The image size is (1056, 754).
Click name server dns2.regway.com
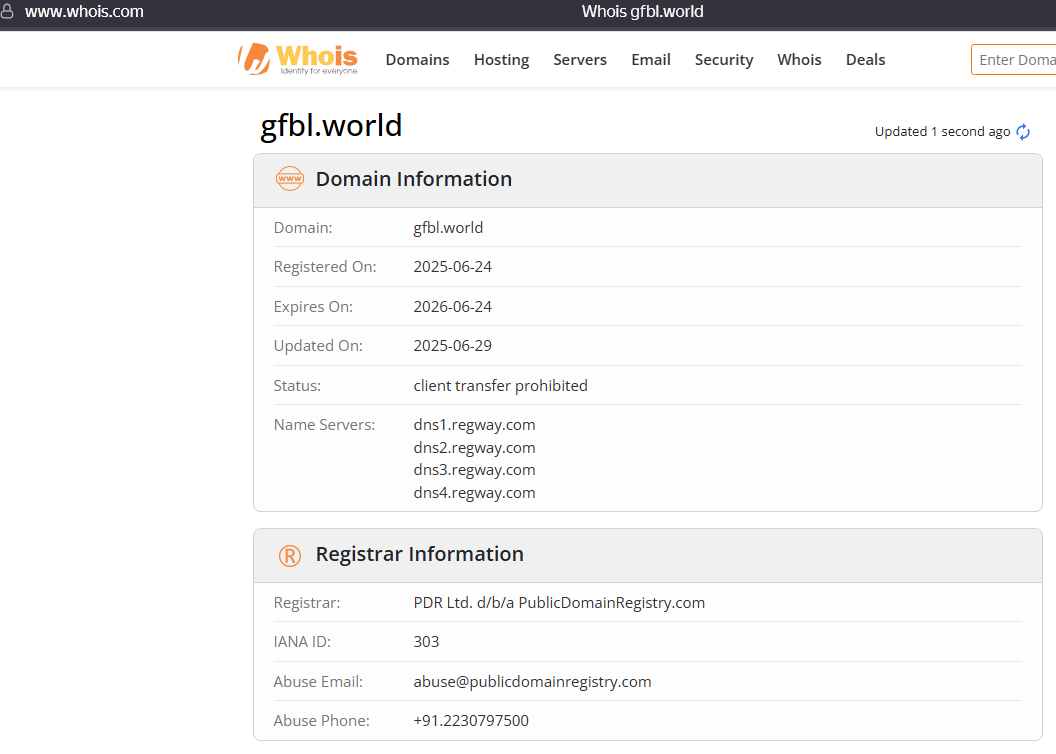tap(474, 448)
